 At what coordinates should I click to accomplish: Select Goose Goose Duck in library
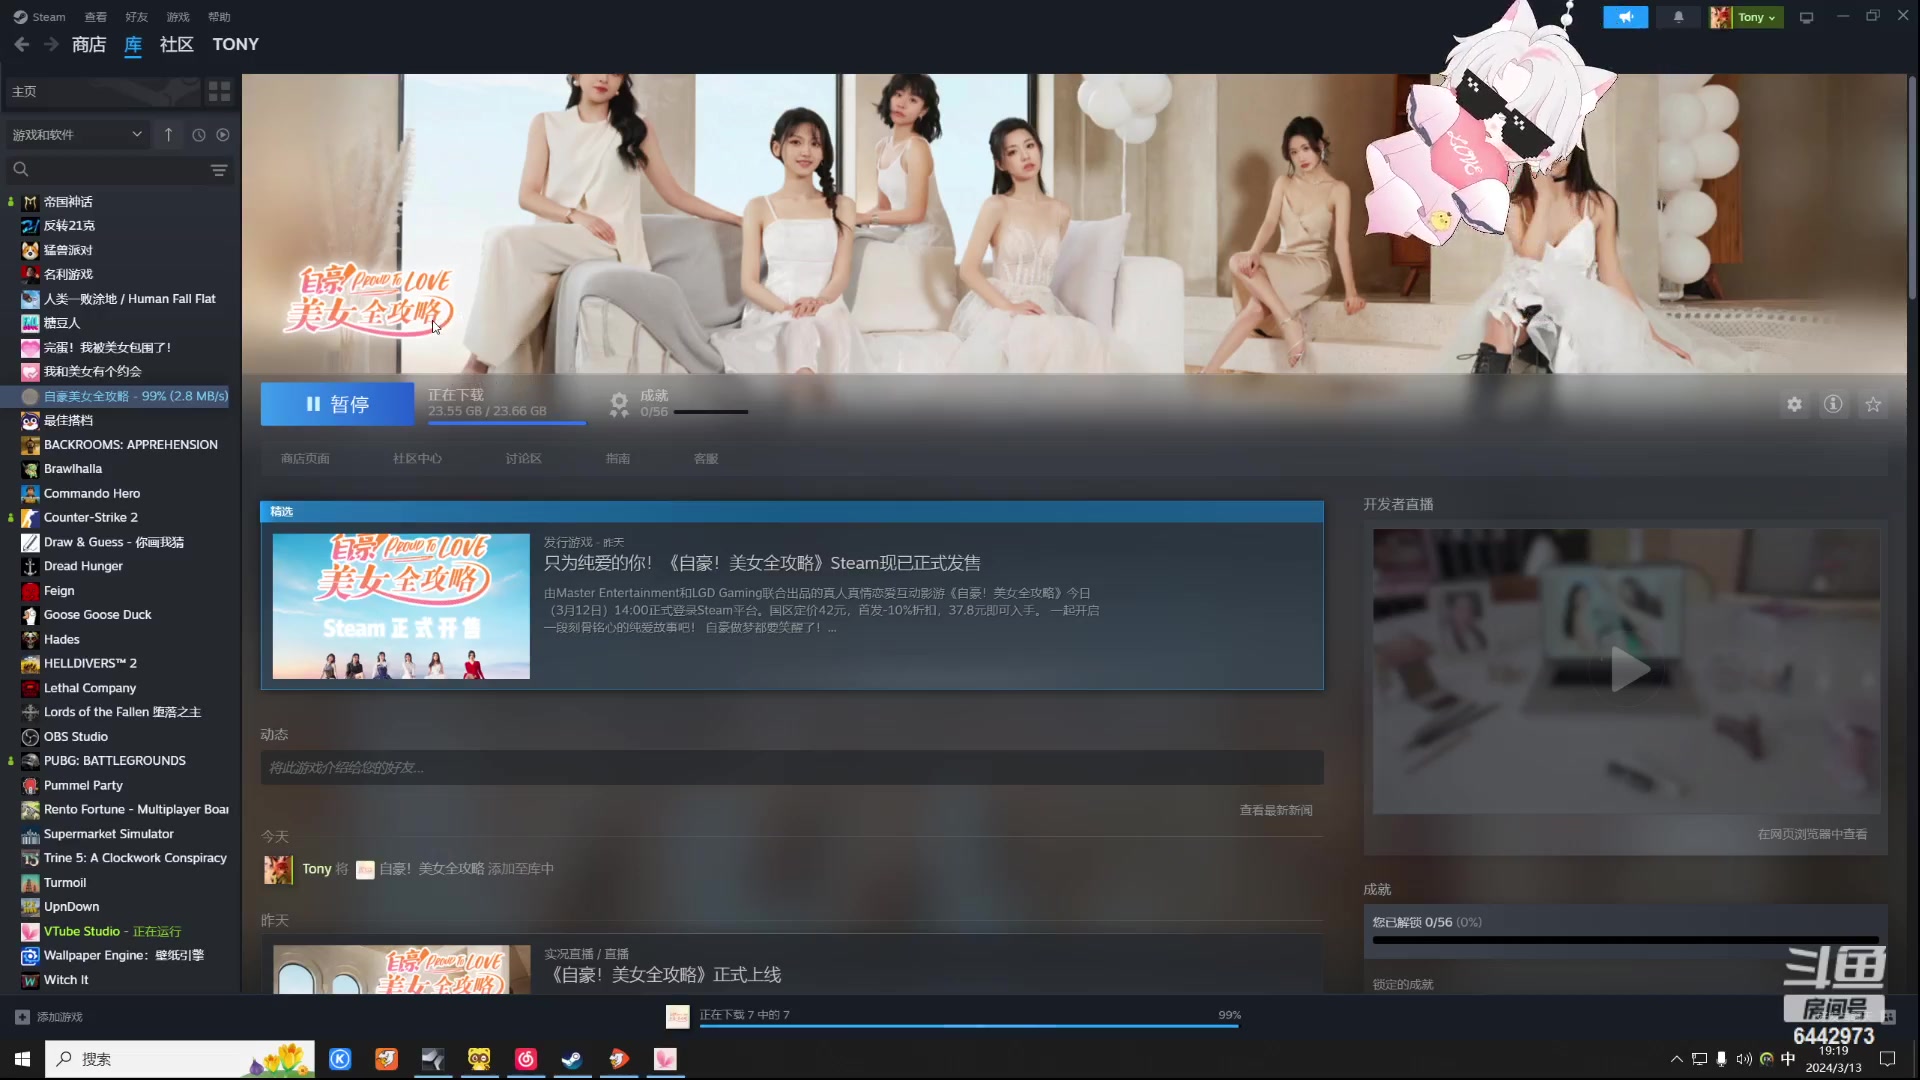tap(98, 615)
